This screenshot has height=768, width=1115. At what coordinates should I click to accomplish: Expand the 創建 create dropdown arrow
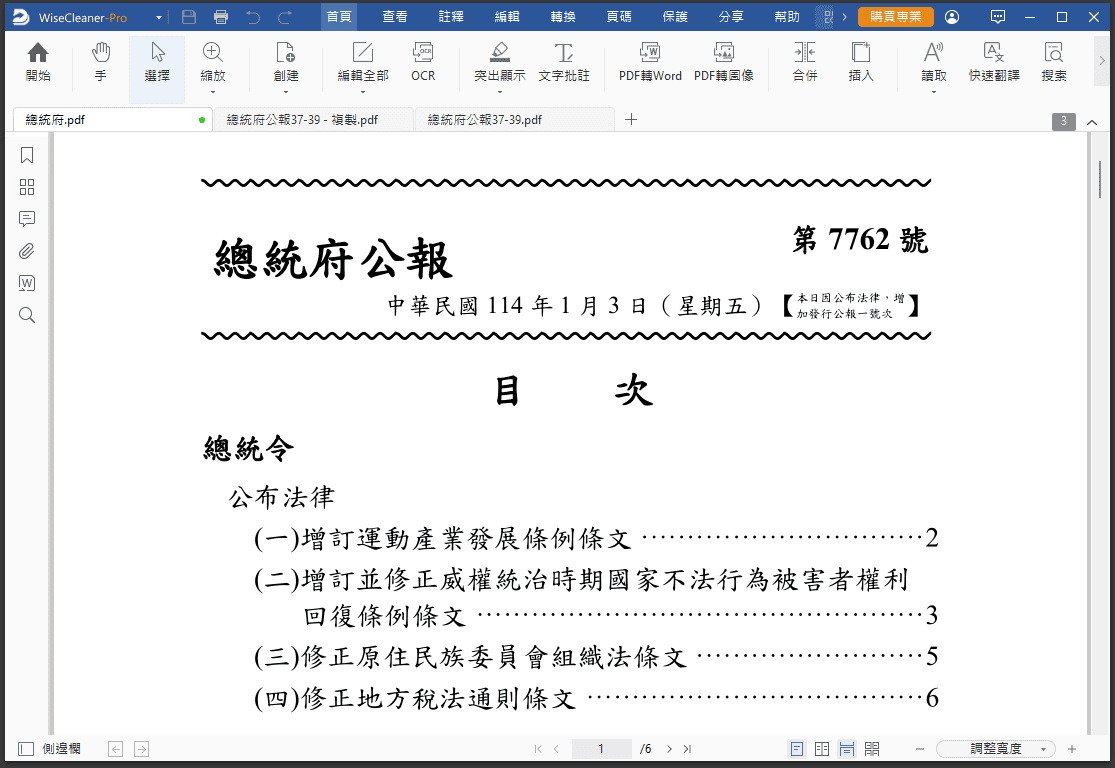(286, 93)
